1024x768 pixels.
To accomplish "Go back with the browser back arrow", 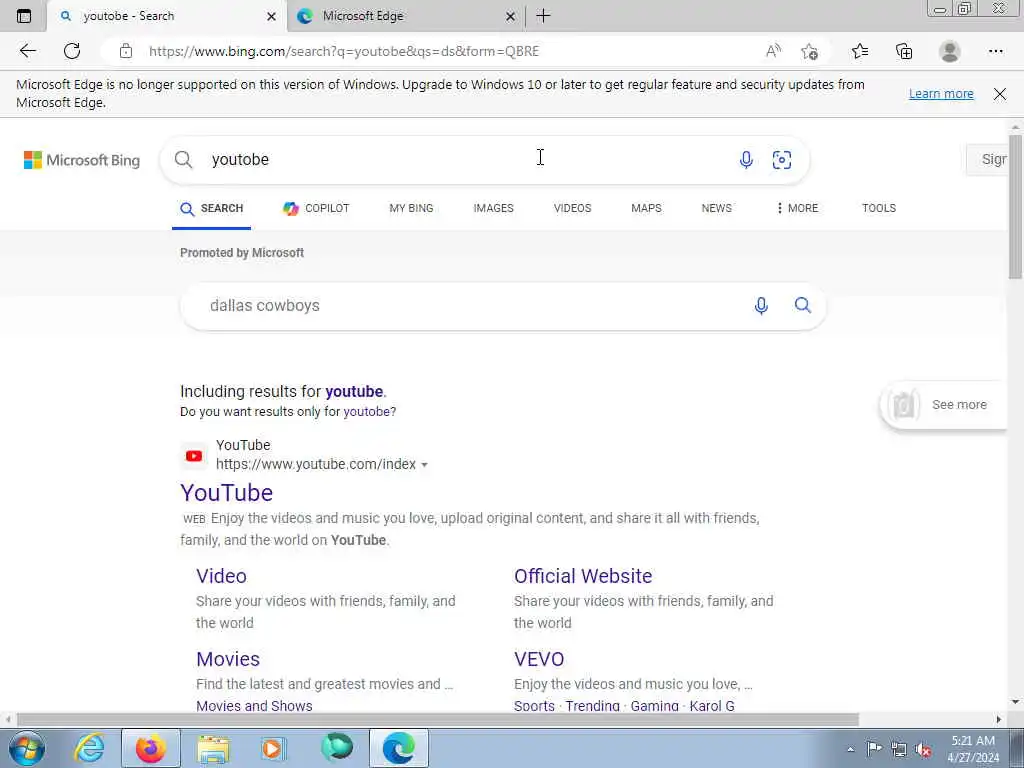I will coord(27,51).
